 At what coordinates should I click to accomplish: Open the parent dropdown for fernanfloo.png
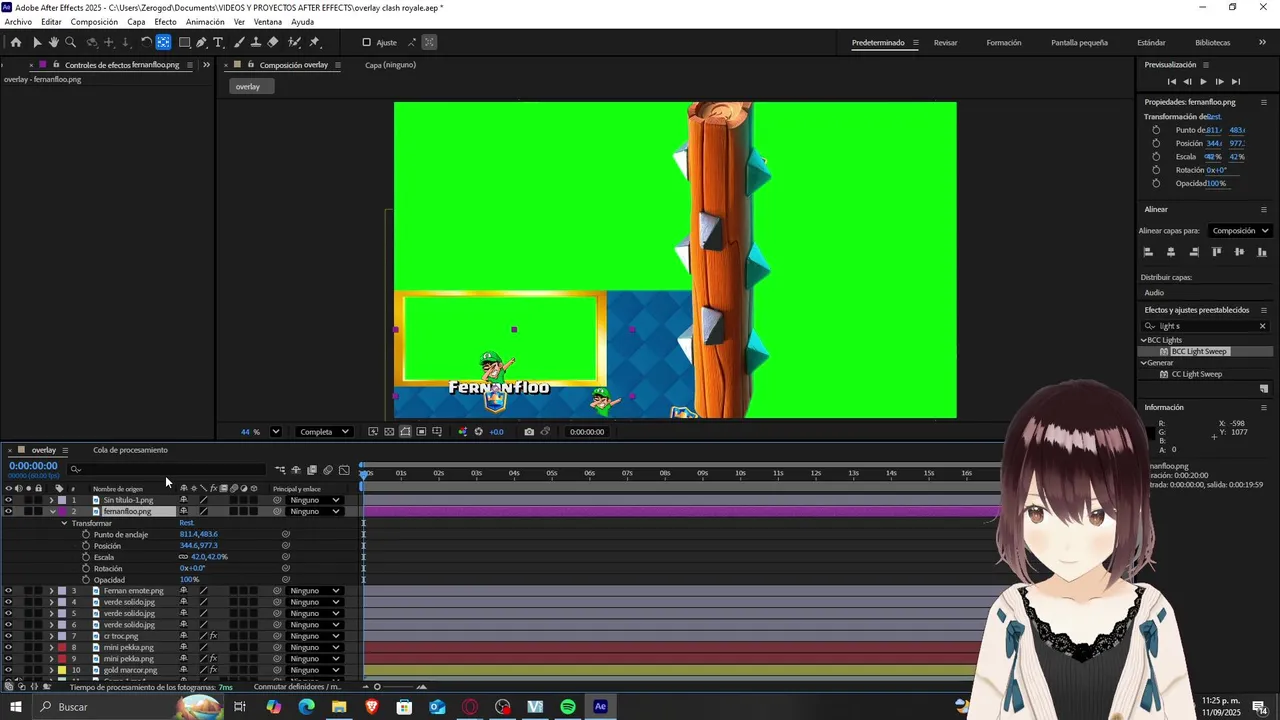315,511
